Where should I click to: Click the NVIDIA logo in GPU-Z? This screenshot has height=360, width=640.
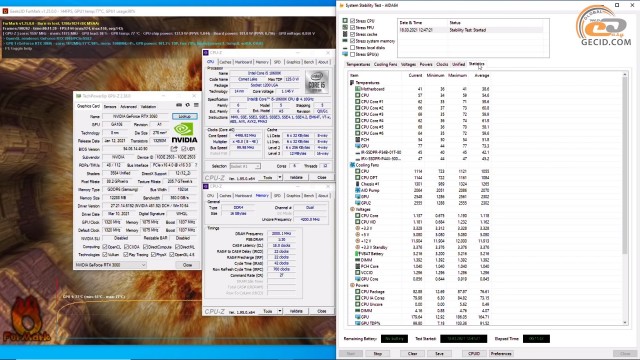click(184, 133)
